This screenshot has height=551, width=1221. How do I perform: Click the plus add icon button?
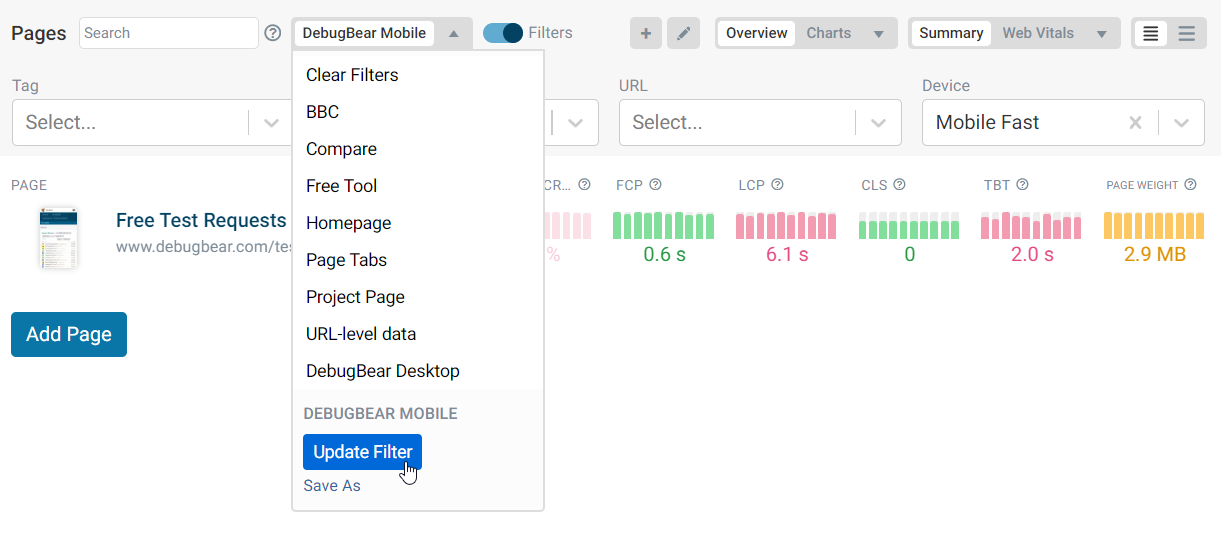point(645,33)
